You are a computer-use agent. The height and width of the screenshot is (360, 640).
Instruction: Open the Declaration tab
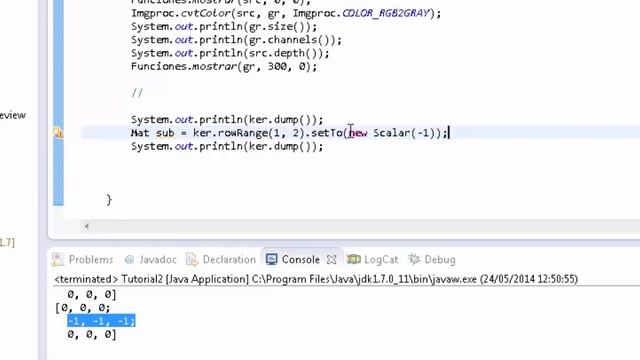(x=221, y=260)
